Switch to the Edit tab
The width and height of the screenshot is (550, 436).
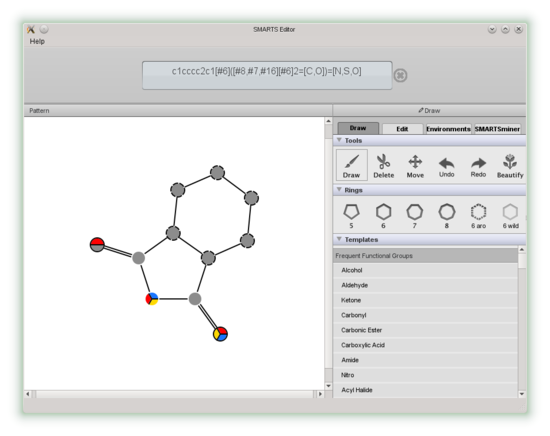[x=402, y=129]
